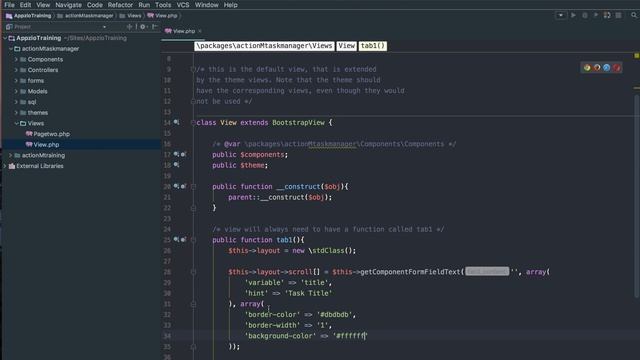640x360 pixels.
Task: Click gutter override icon beside __construct line 20
Action: 184,186
